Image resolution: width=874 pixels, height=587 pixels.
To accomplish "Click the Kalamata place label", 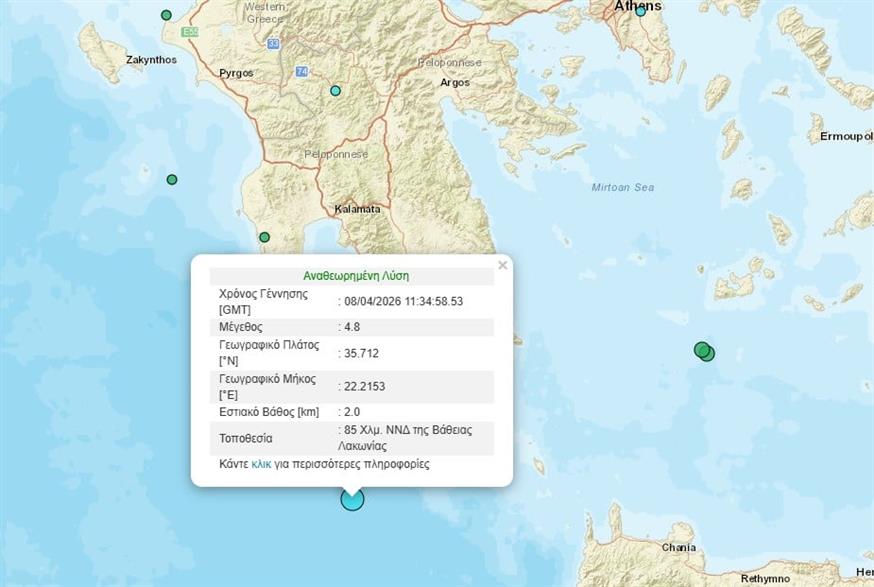I will (359, 208).
